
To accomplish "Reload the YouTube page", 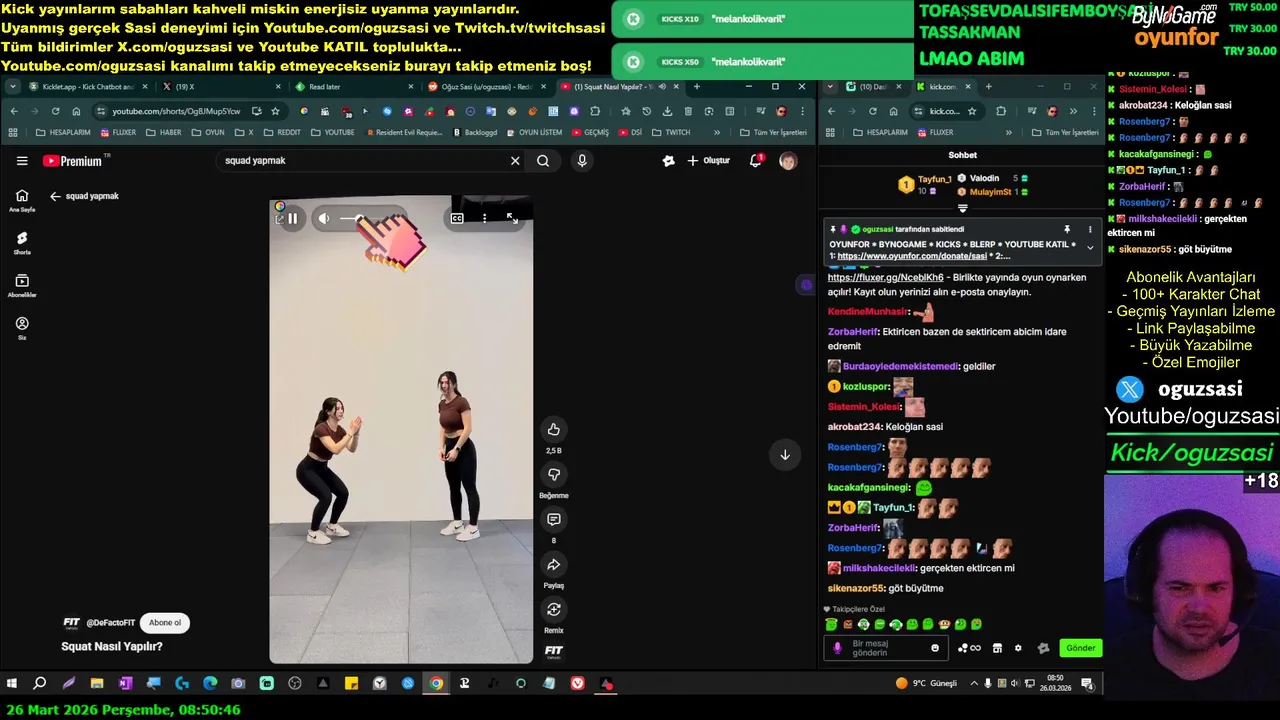I will tap(55, 111).
